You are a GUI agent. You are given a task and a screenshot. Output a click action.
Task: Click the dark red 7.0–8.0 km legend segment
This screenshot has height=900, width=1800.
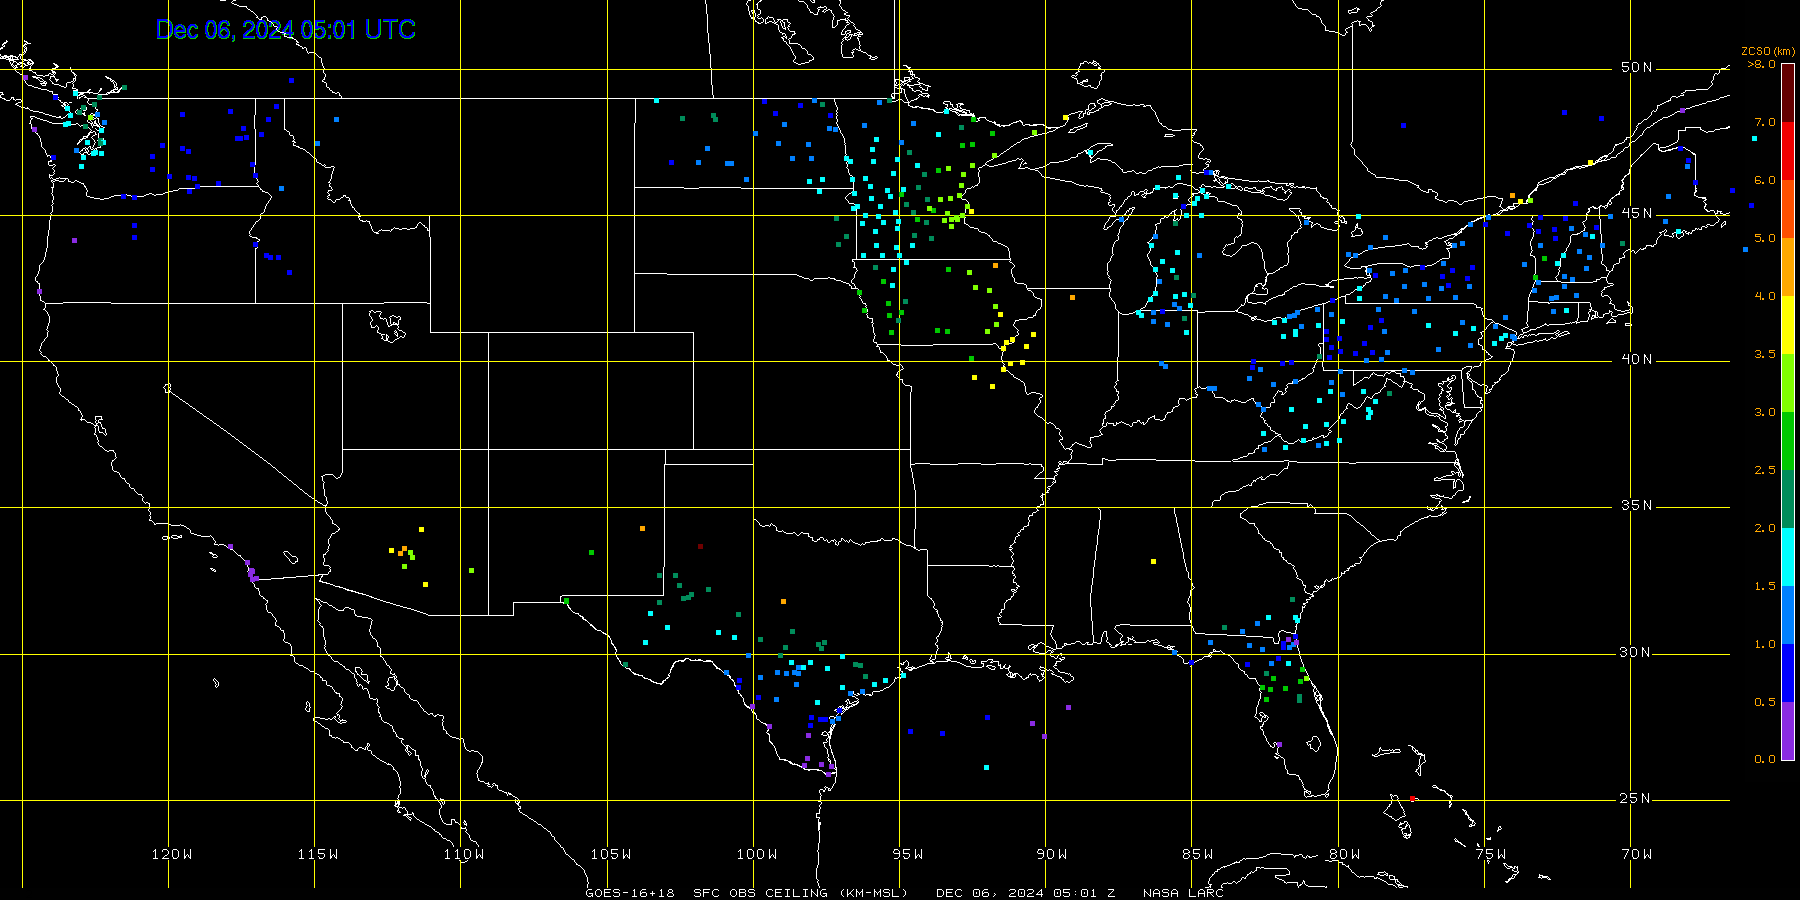click(1787, 93)
